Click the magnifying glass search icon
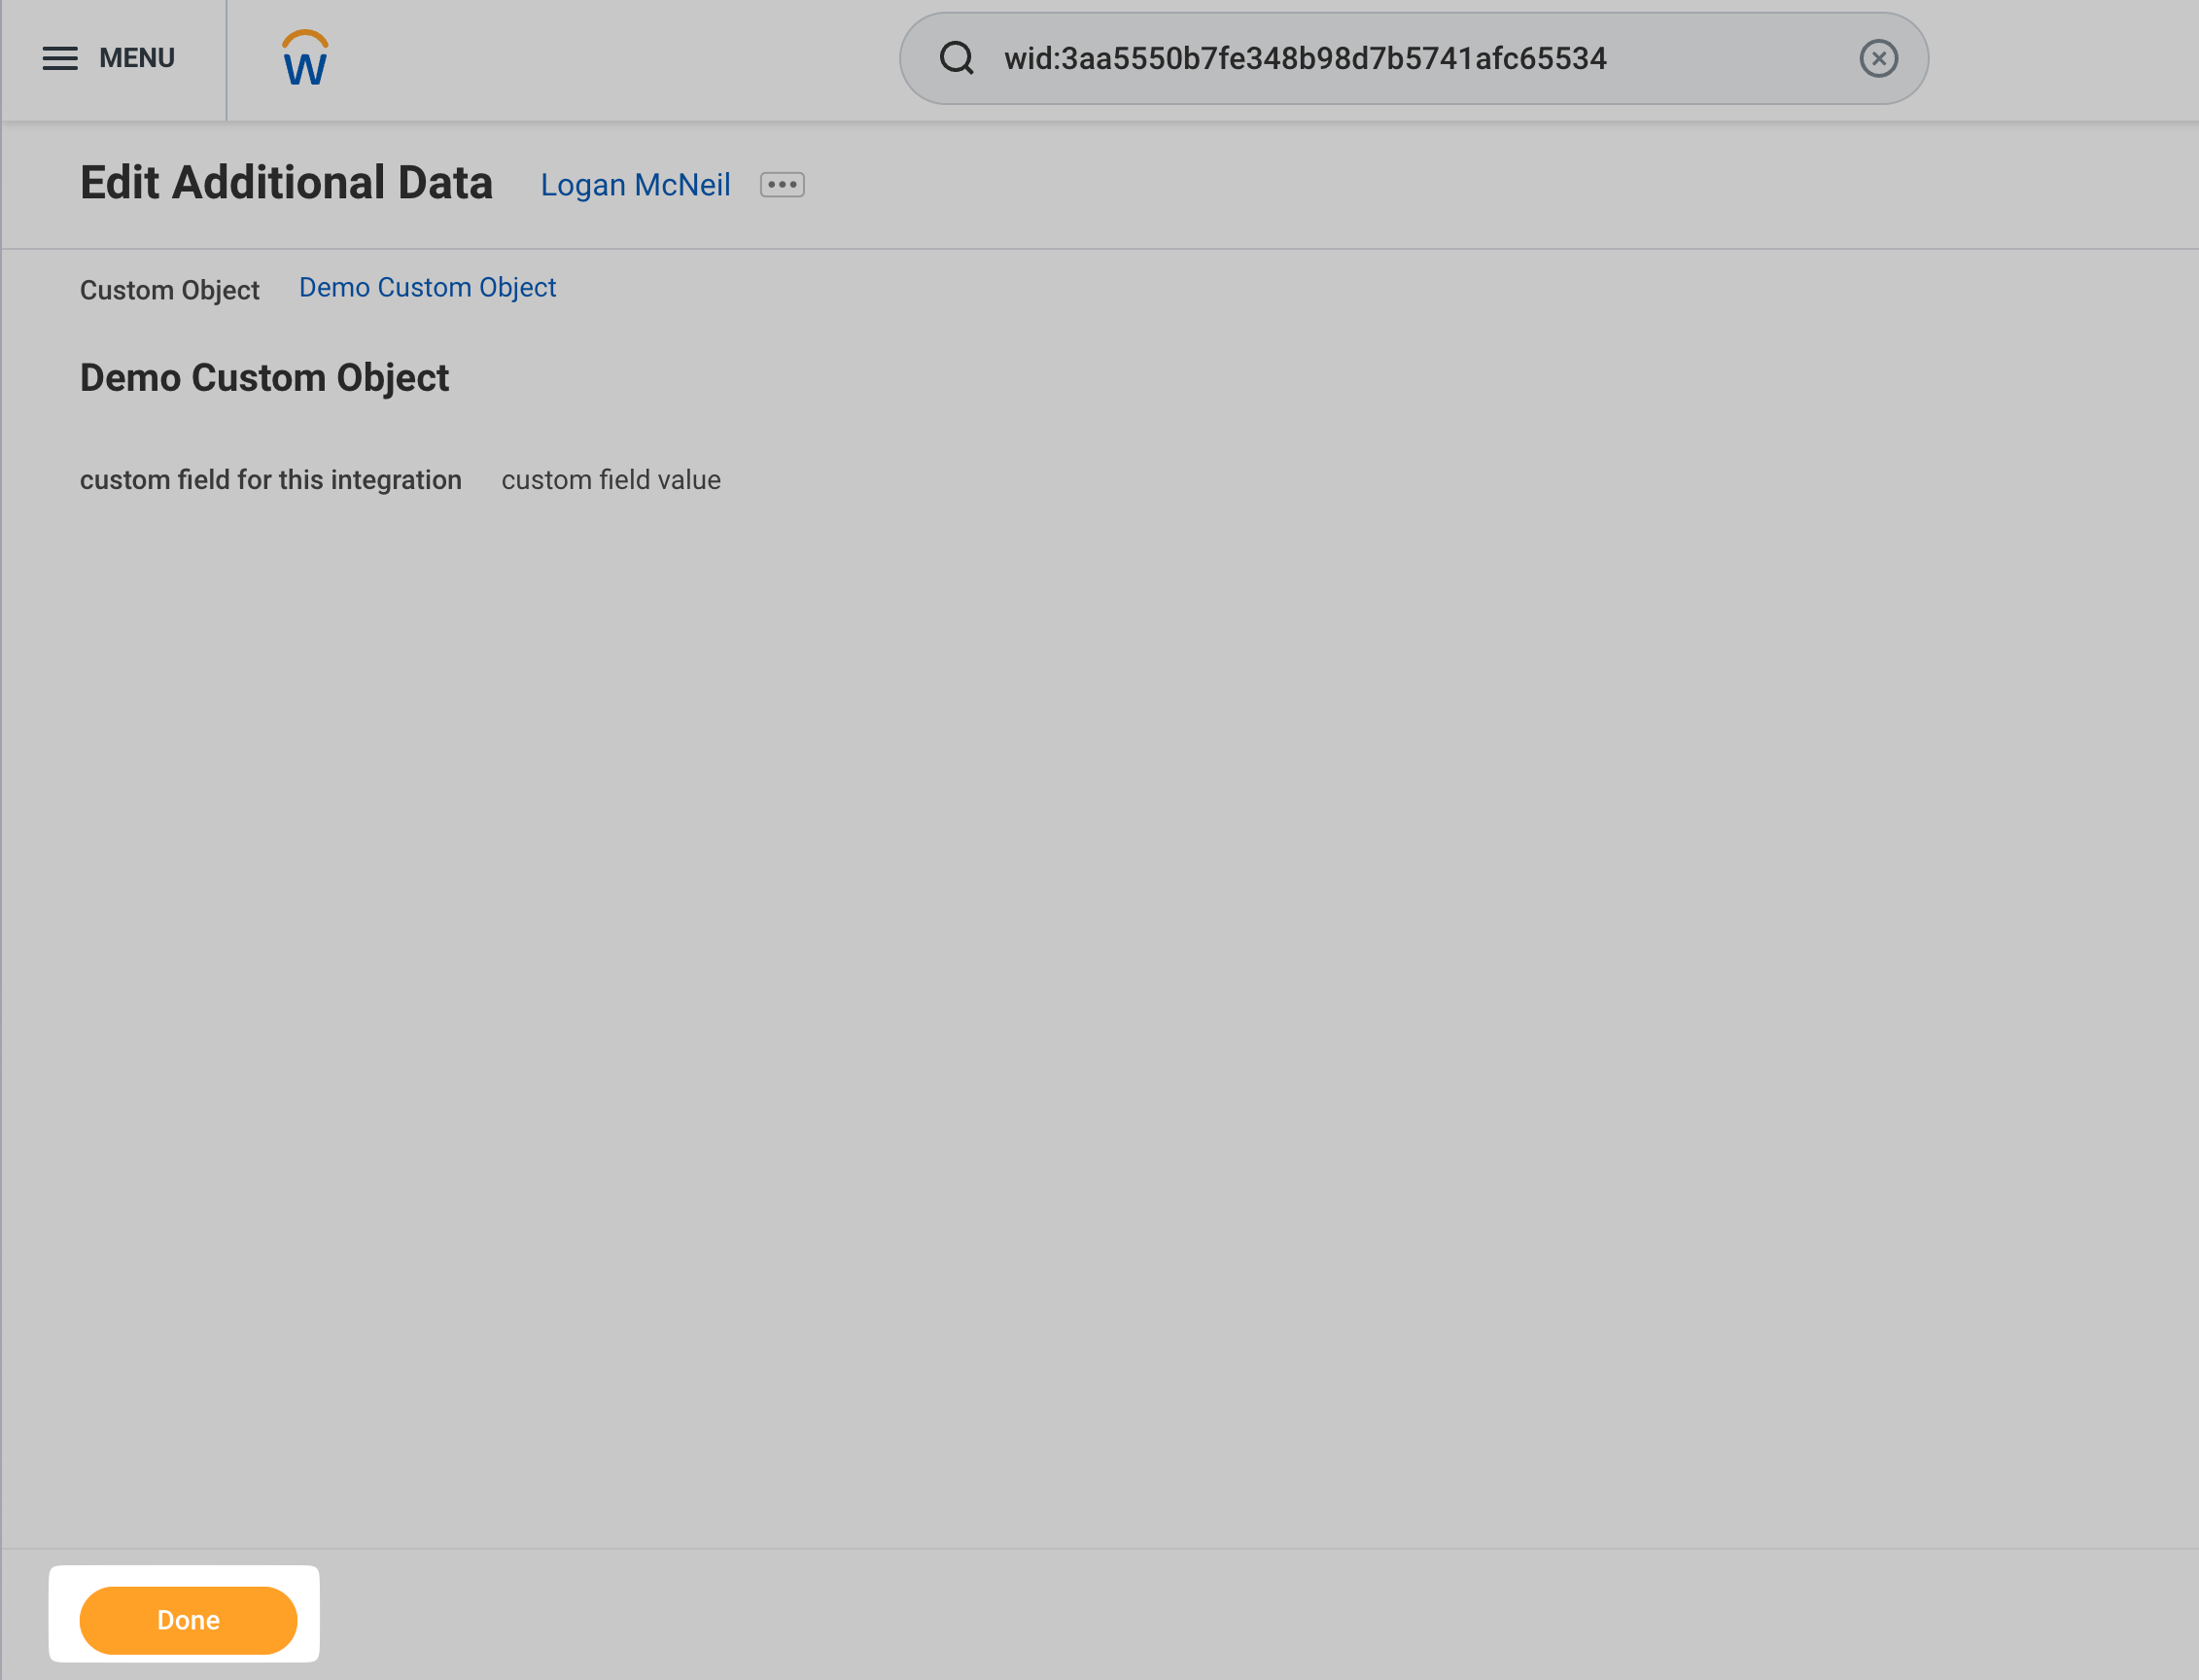Image resolution: width=2199 pixels, height=1680 pixels. click(957, 59)
